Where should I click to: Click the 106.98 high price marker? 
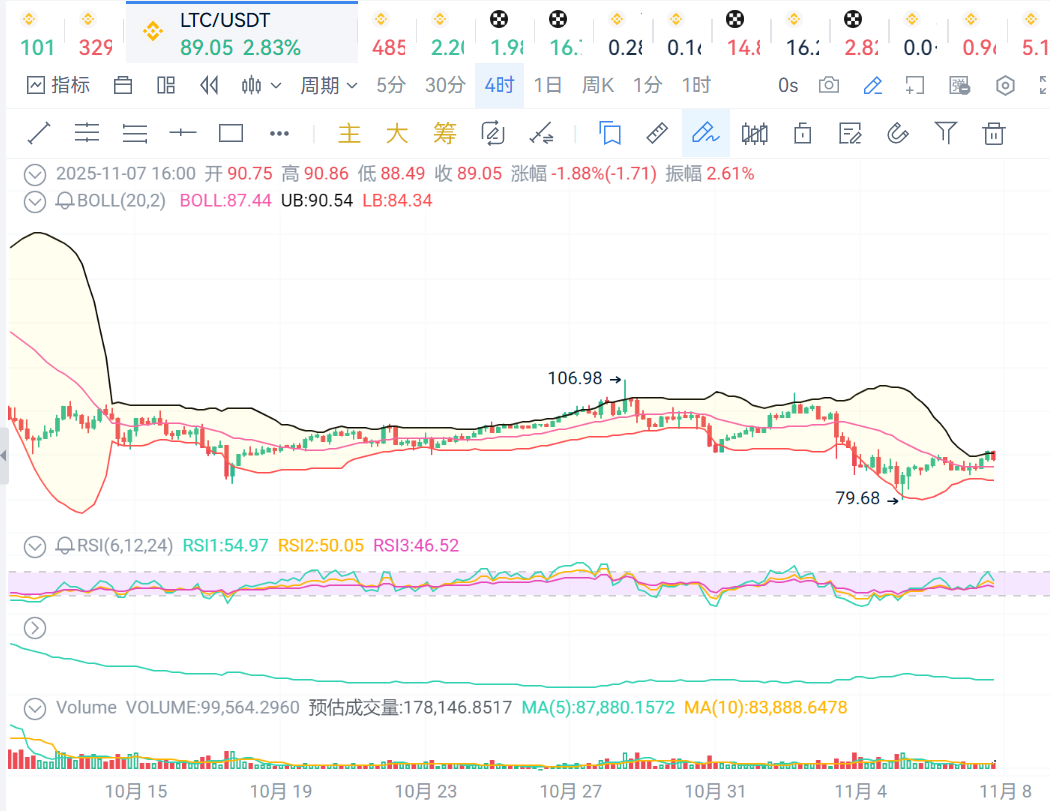pyautogui.click(x=575, y=378)
